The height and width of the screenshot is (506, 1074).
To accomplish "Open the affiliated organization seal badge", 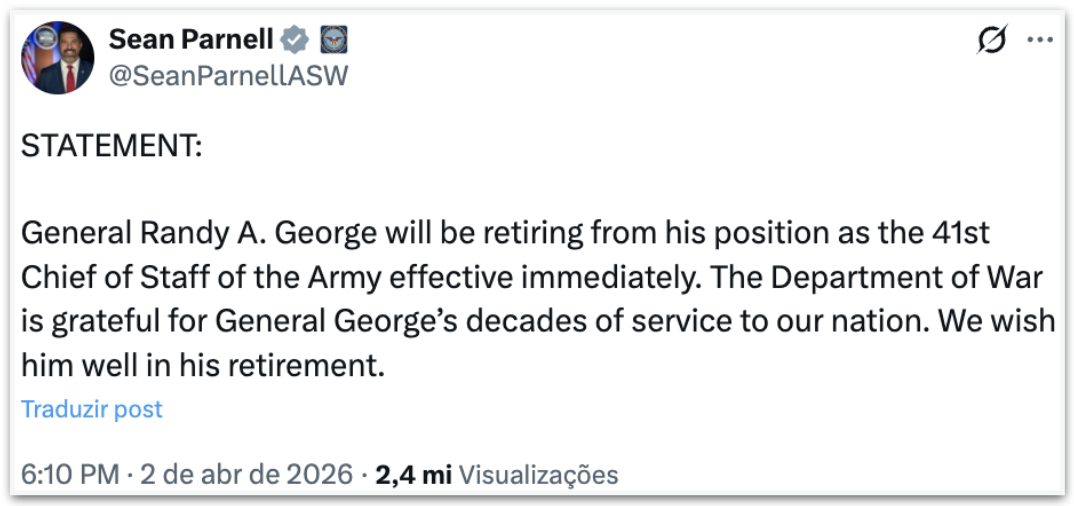I will pos(332,41).
